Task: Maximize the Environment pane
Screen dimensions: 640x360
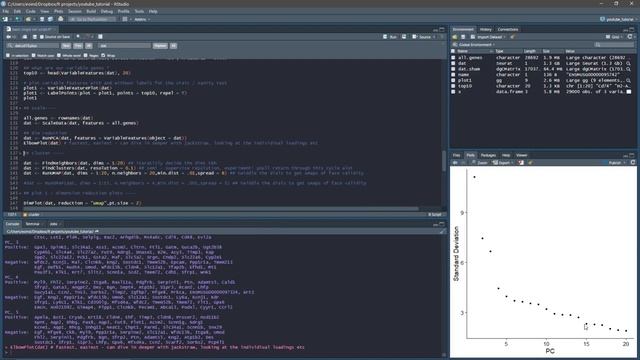Action: 632,29
